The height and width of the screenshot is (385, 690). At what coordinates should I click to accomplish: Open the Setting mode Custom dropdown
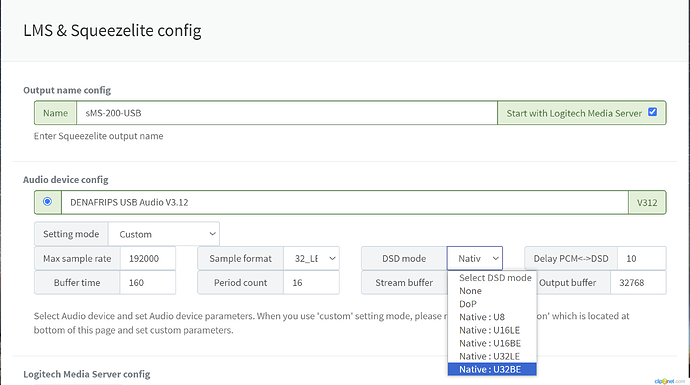(164, 234)
